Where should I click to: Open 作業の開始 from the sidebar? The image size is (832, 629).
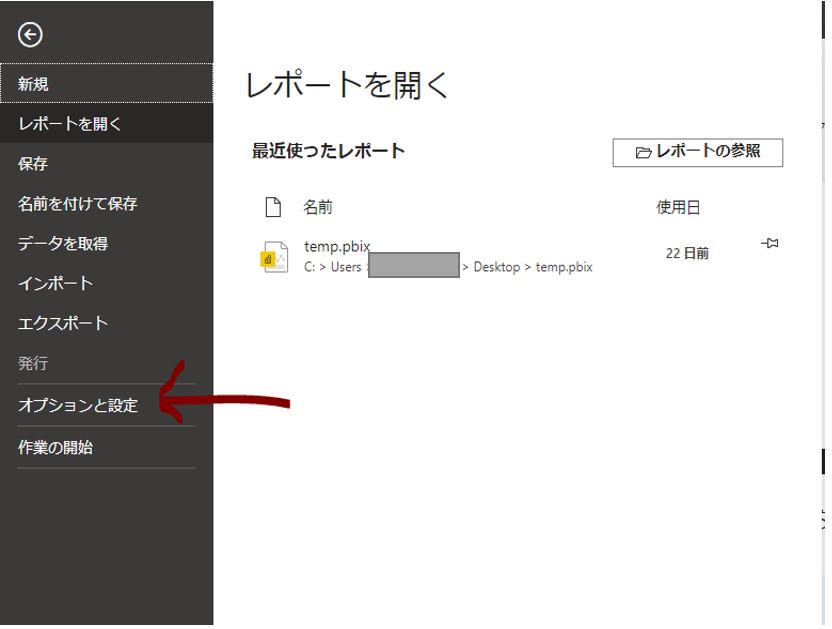coord(56,448)
